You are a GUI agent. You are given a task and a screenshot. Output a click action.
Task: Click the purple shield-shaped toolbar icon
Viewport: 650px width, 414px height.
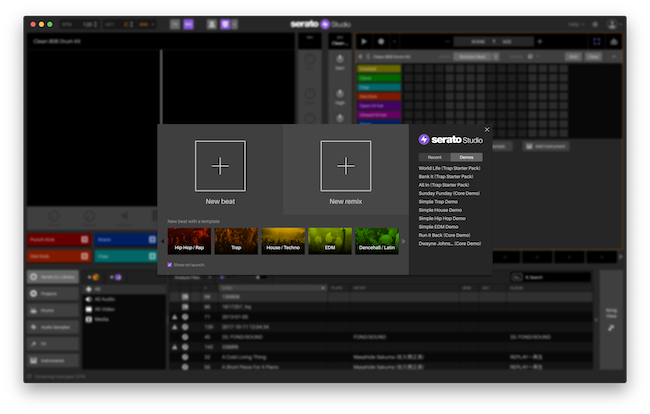225,24
